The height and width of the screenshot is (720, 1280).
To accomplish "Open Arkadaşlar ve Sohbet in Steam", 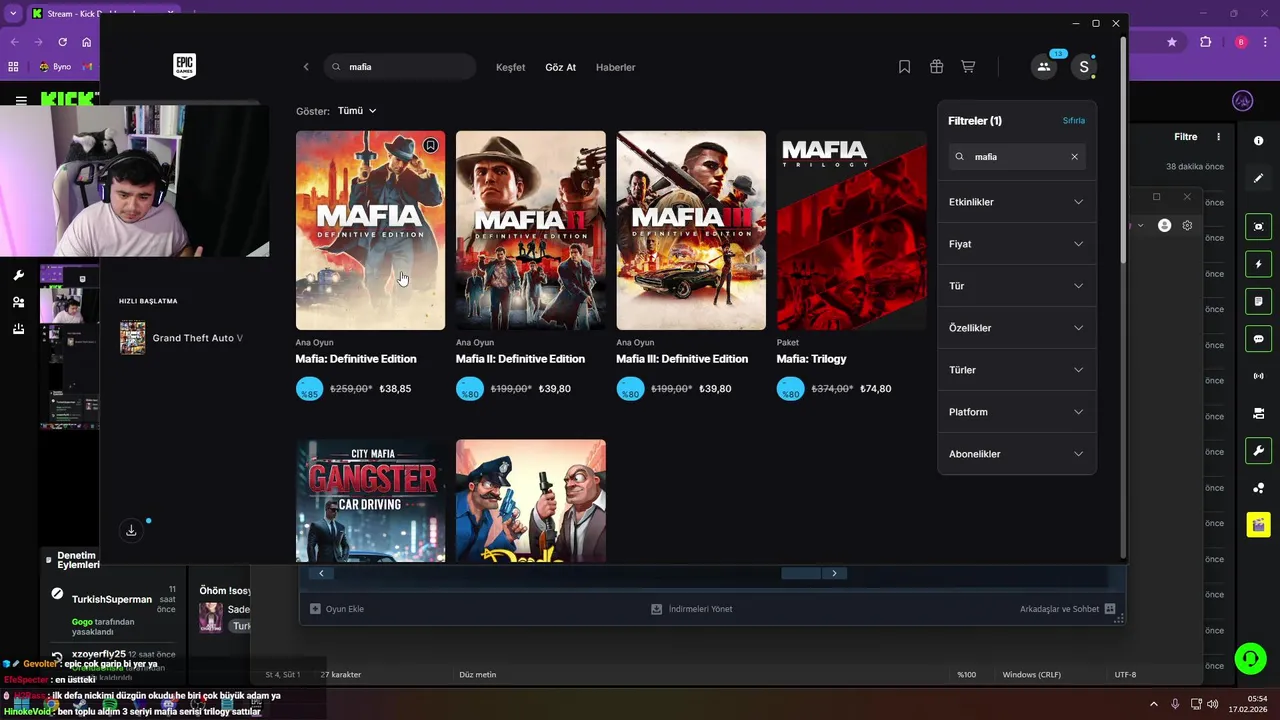I will (1067, 609).
